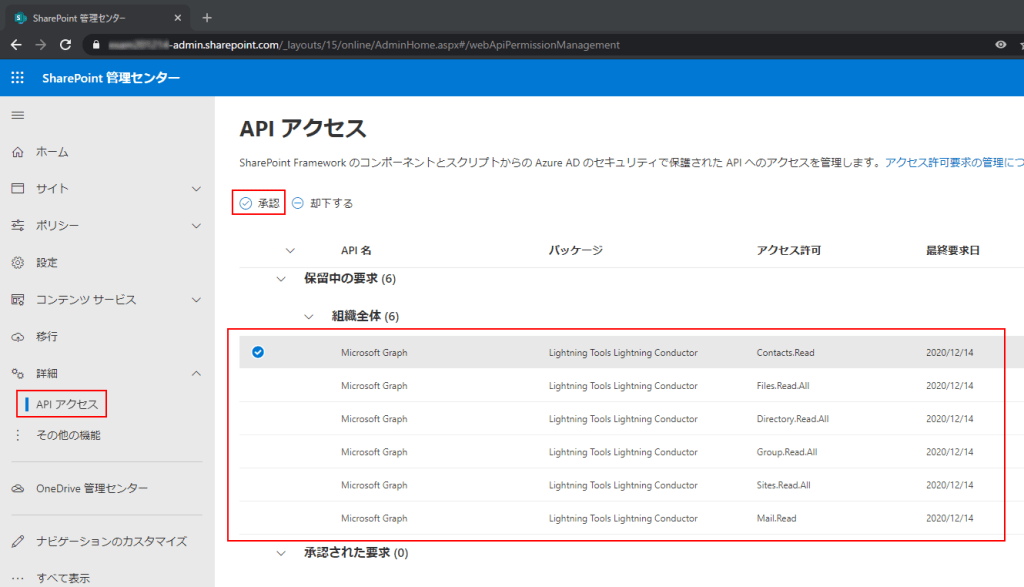1024x587 pixels.
Task: Collapse the pending requests group
Action: coord(281,279)
